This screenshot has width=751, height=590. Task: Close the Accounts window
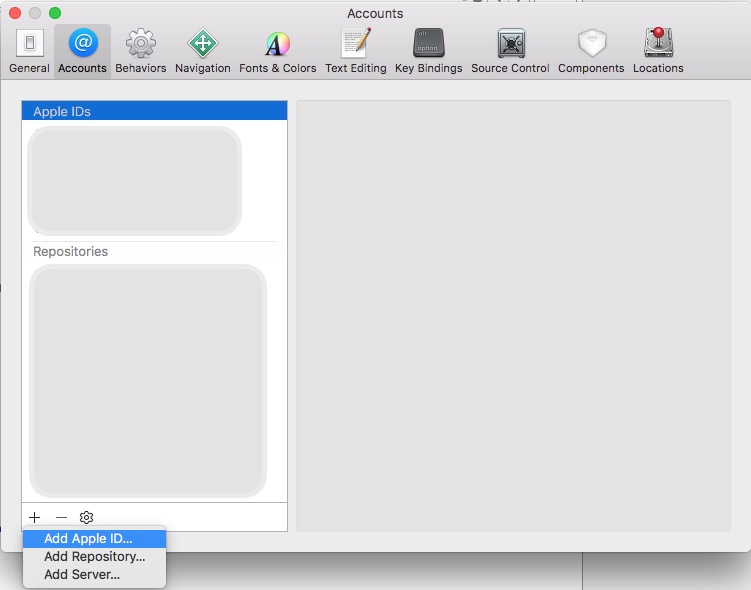click(x=15, y=13)
